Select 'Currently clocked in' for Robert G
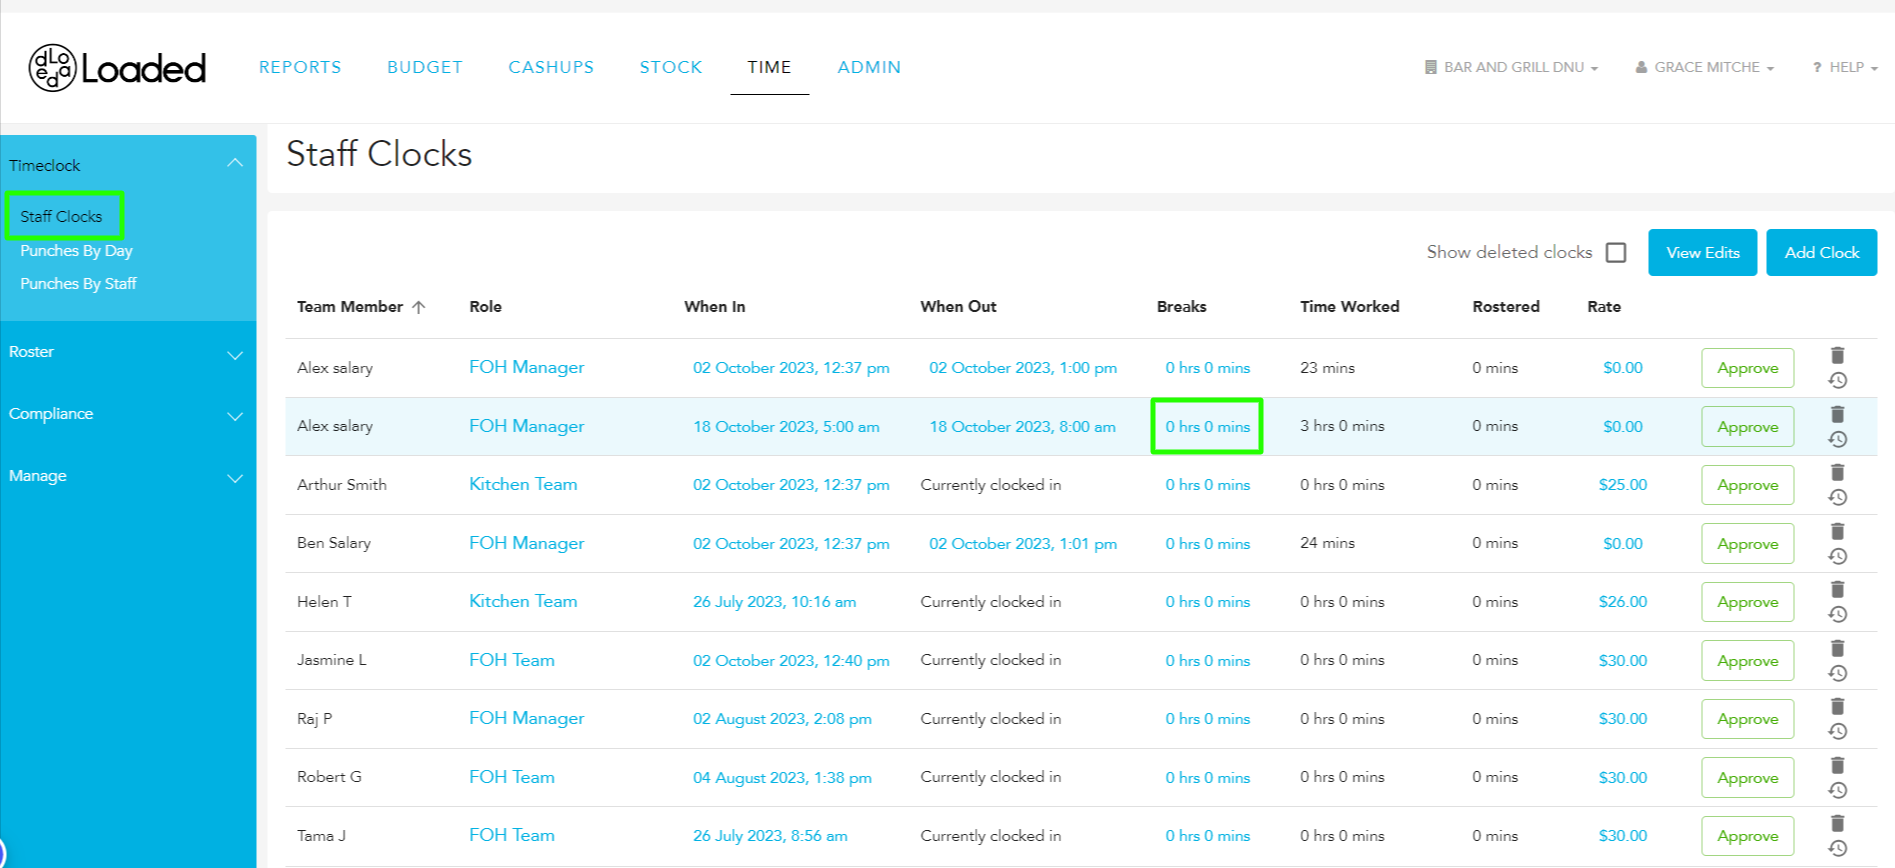Screen dimensions: 1895x868 pos(990,777)
